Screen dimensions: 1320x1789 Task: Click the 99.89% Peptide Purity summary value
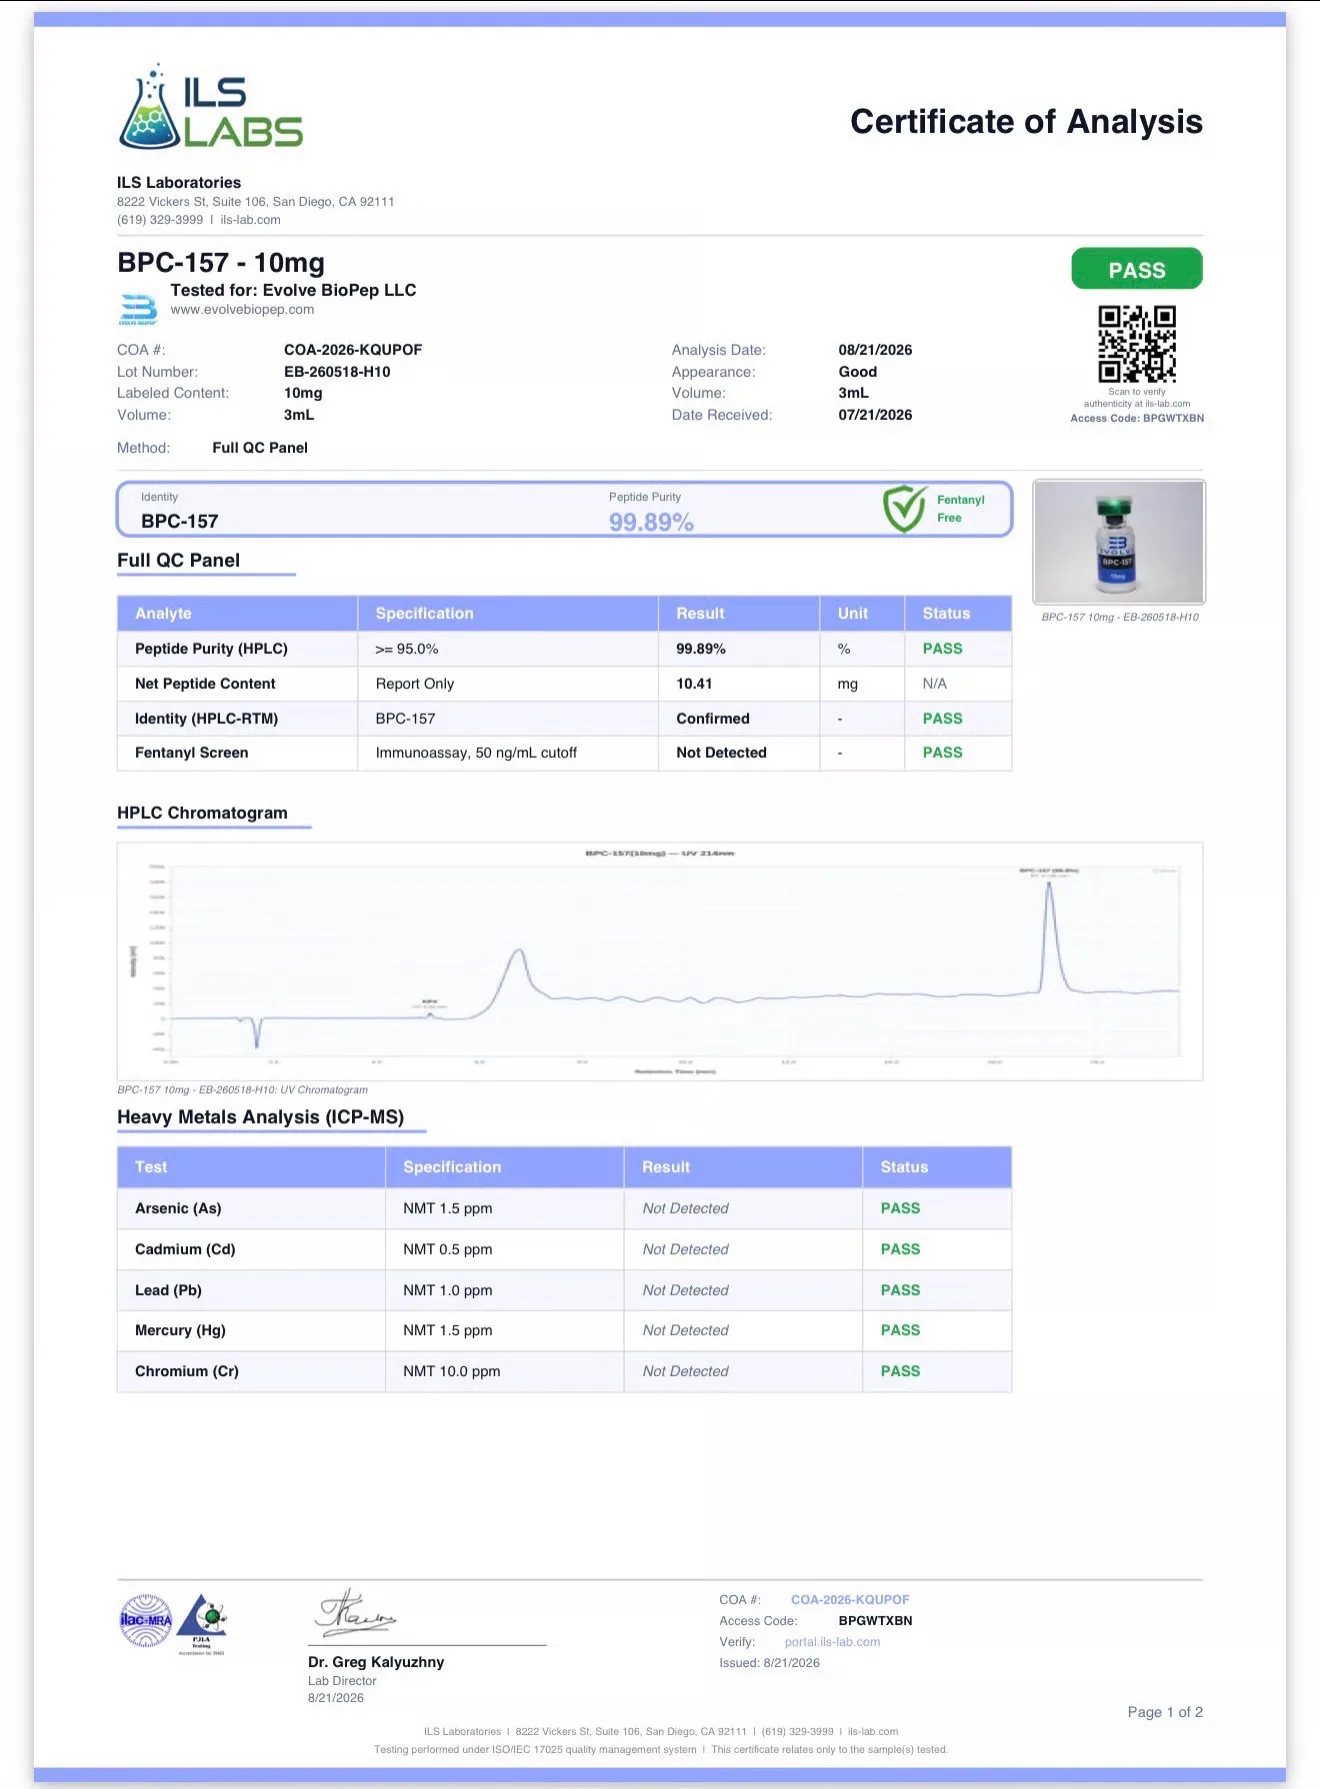click(651, 522)
